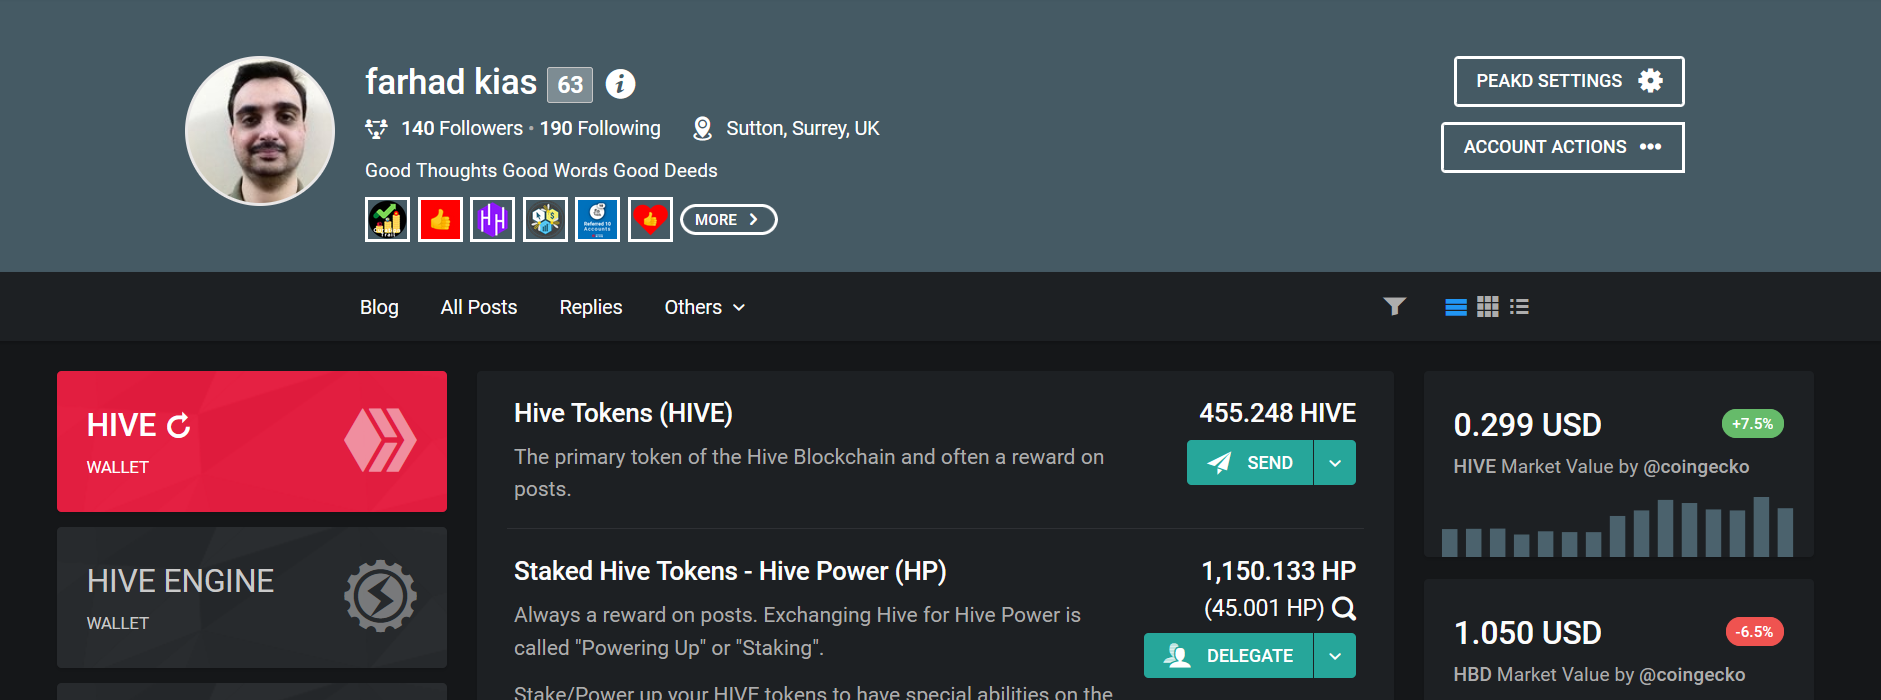Click the 455.248 HIVE balance
1881x700 pixels.
(1278, 413)
